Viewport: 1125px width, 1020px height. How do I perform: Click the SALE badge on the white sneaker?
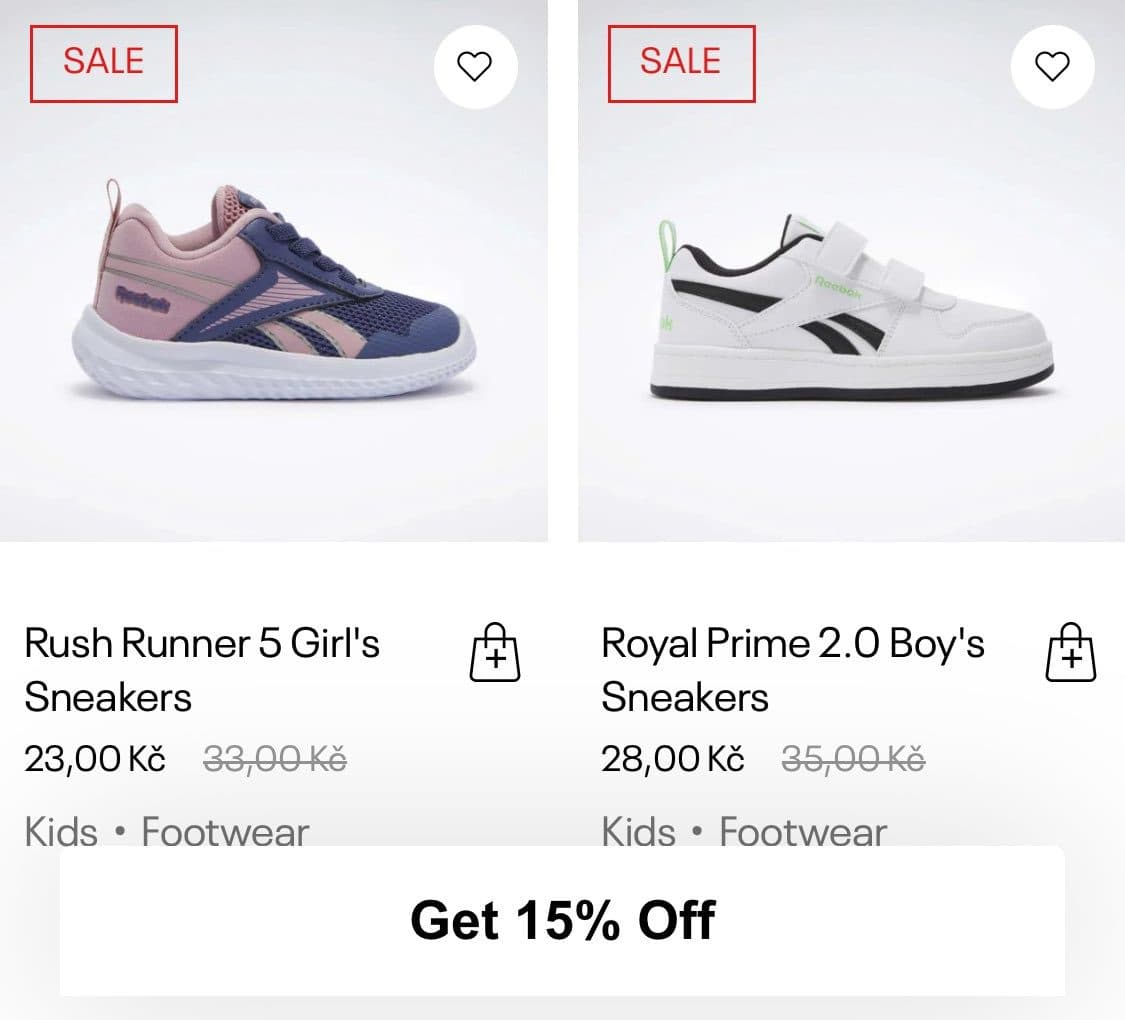[x=681, y=63]
